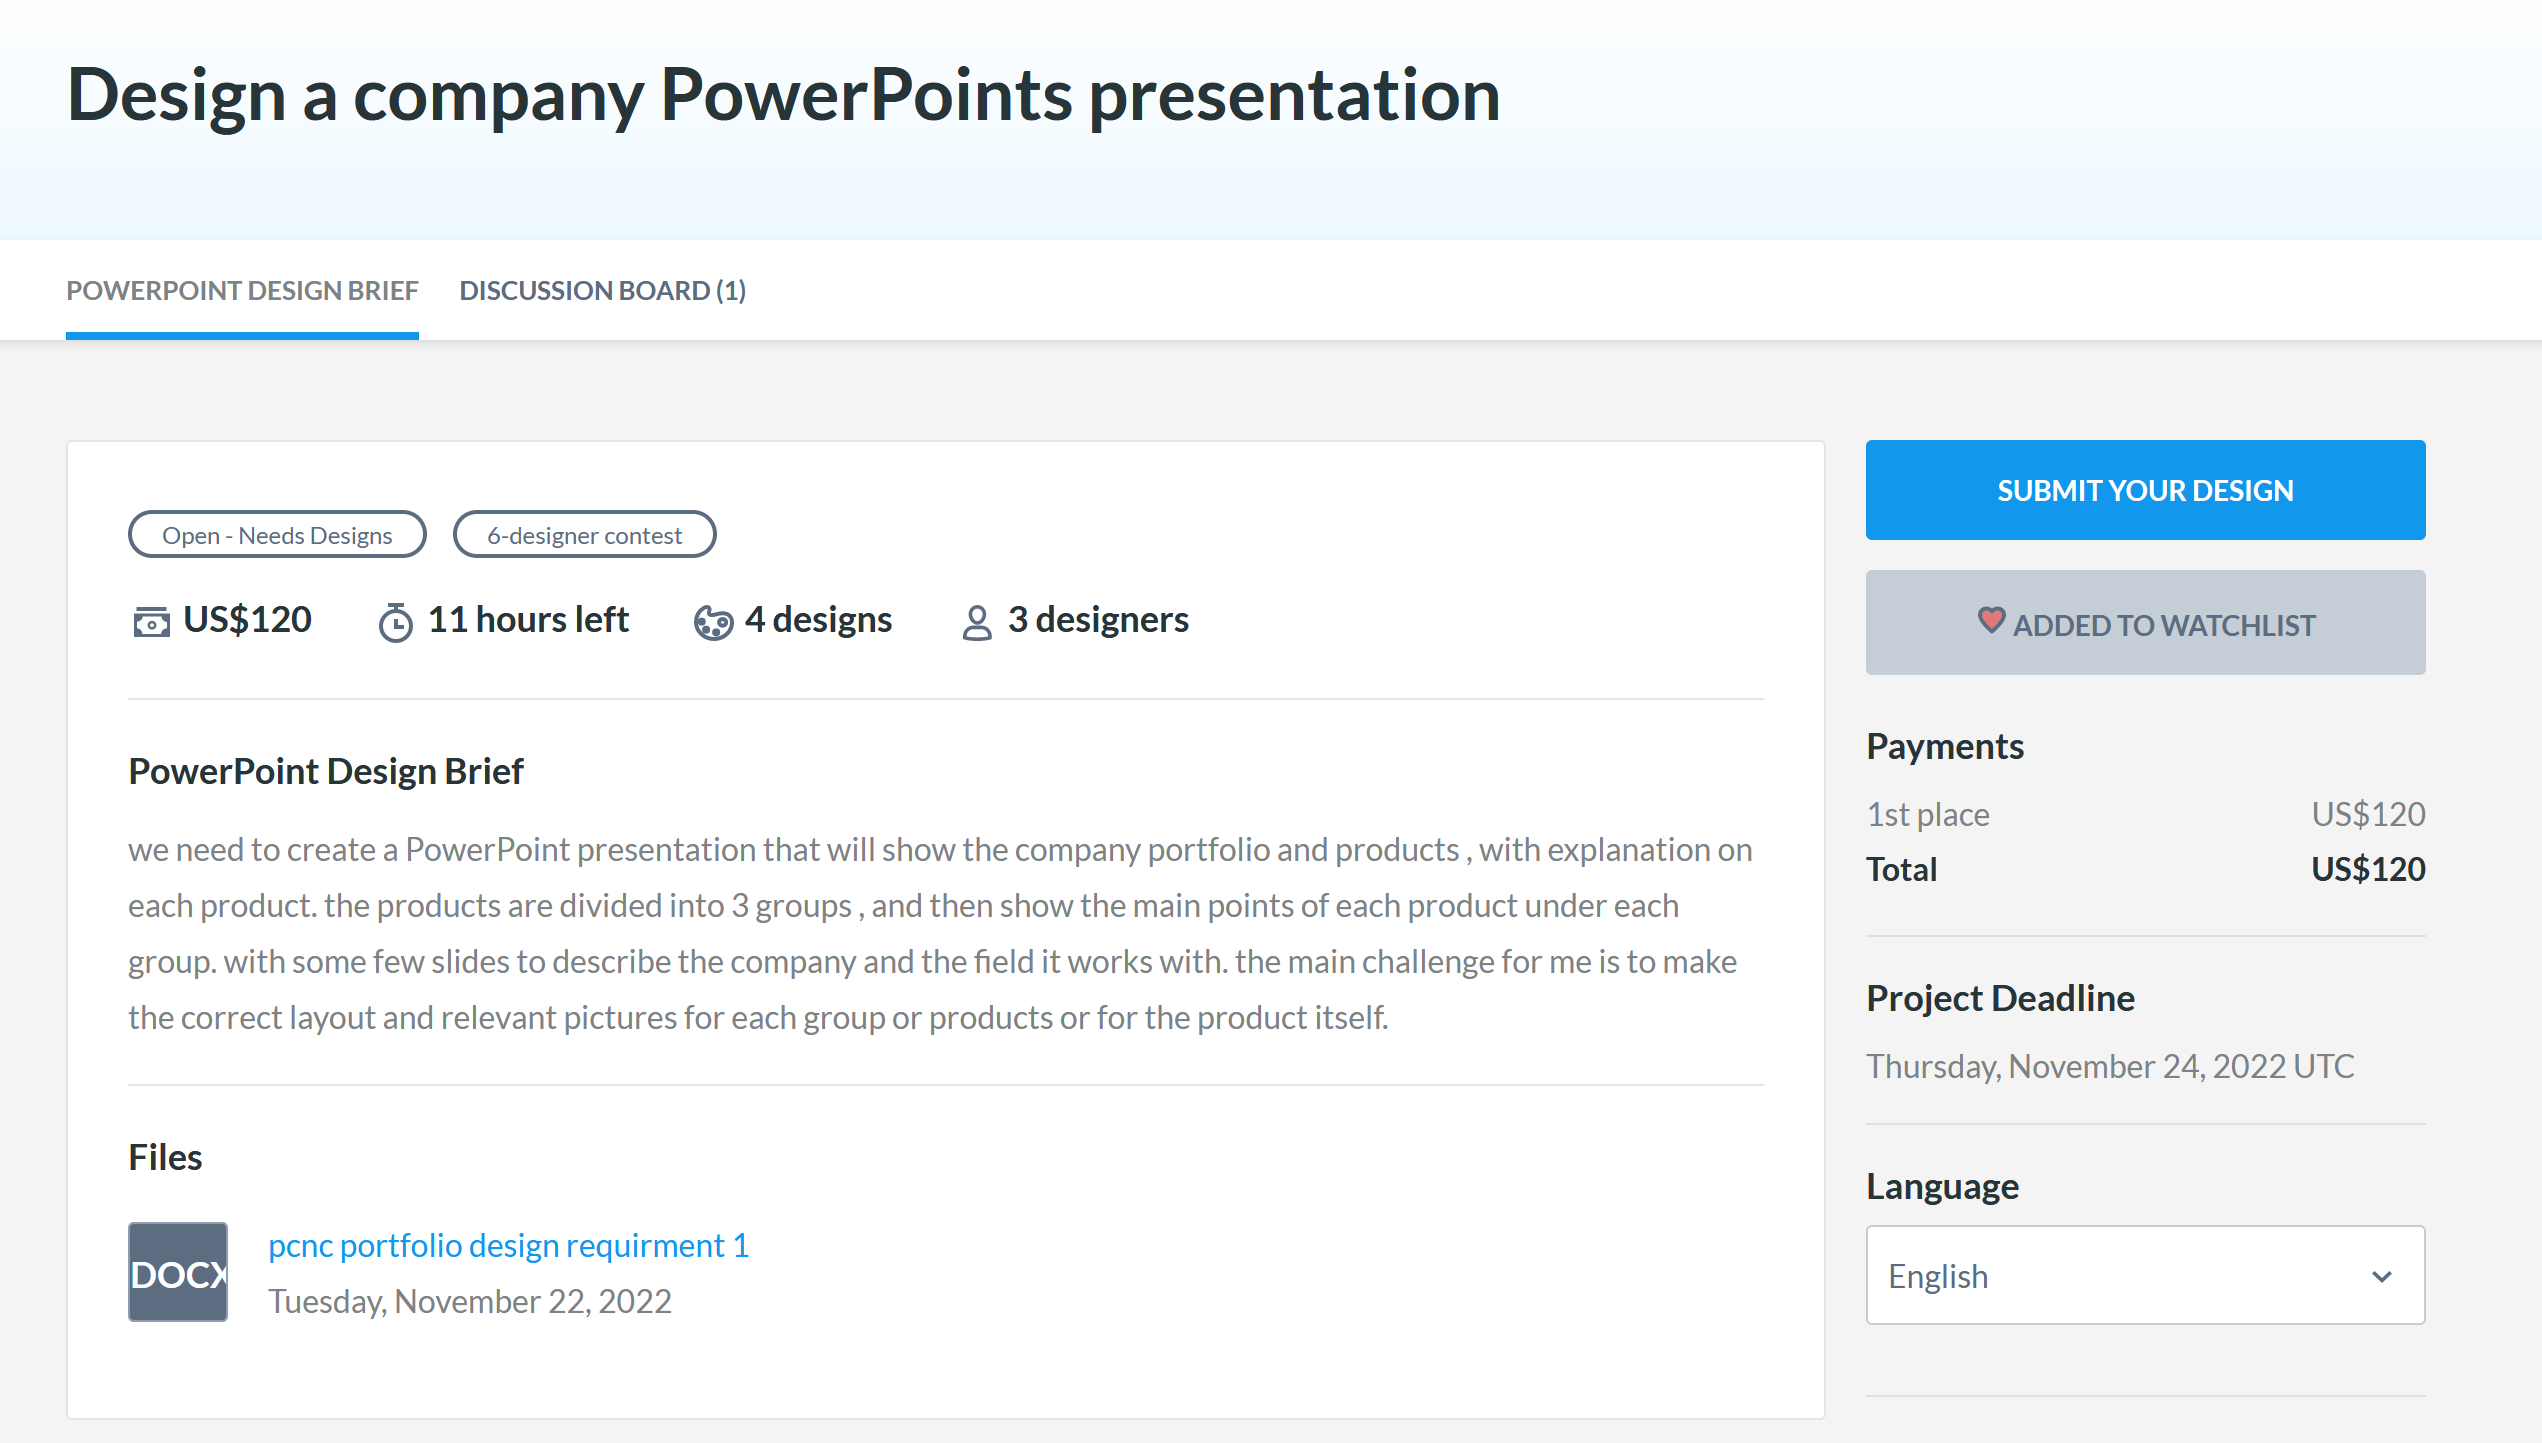Click the stopwatch icon next to 11 hours left
The height and width of the screenshot is (1443, 2542).
coord(396,620)
